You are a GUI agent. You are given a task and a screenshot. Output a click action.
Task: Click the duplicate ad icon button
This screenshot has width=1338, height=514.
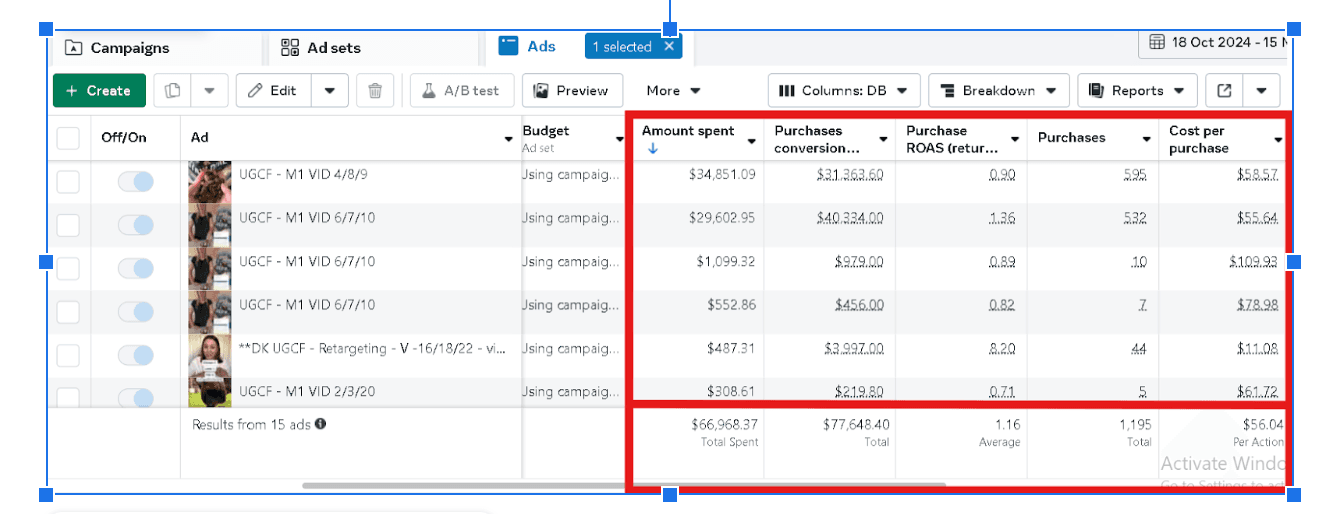click(172, 90)
